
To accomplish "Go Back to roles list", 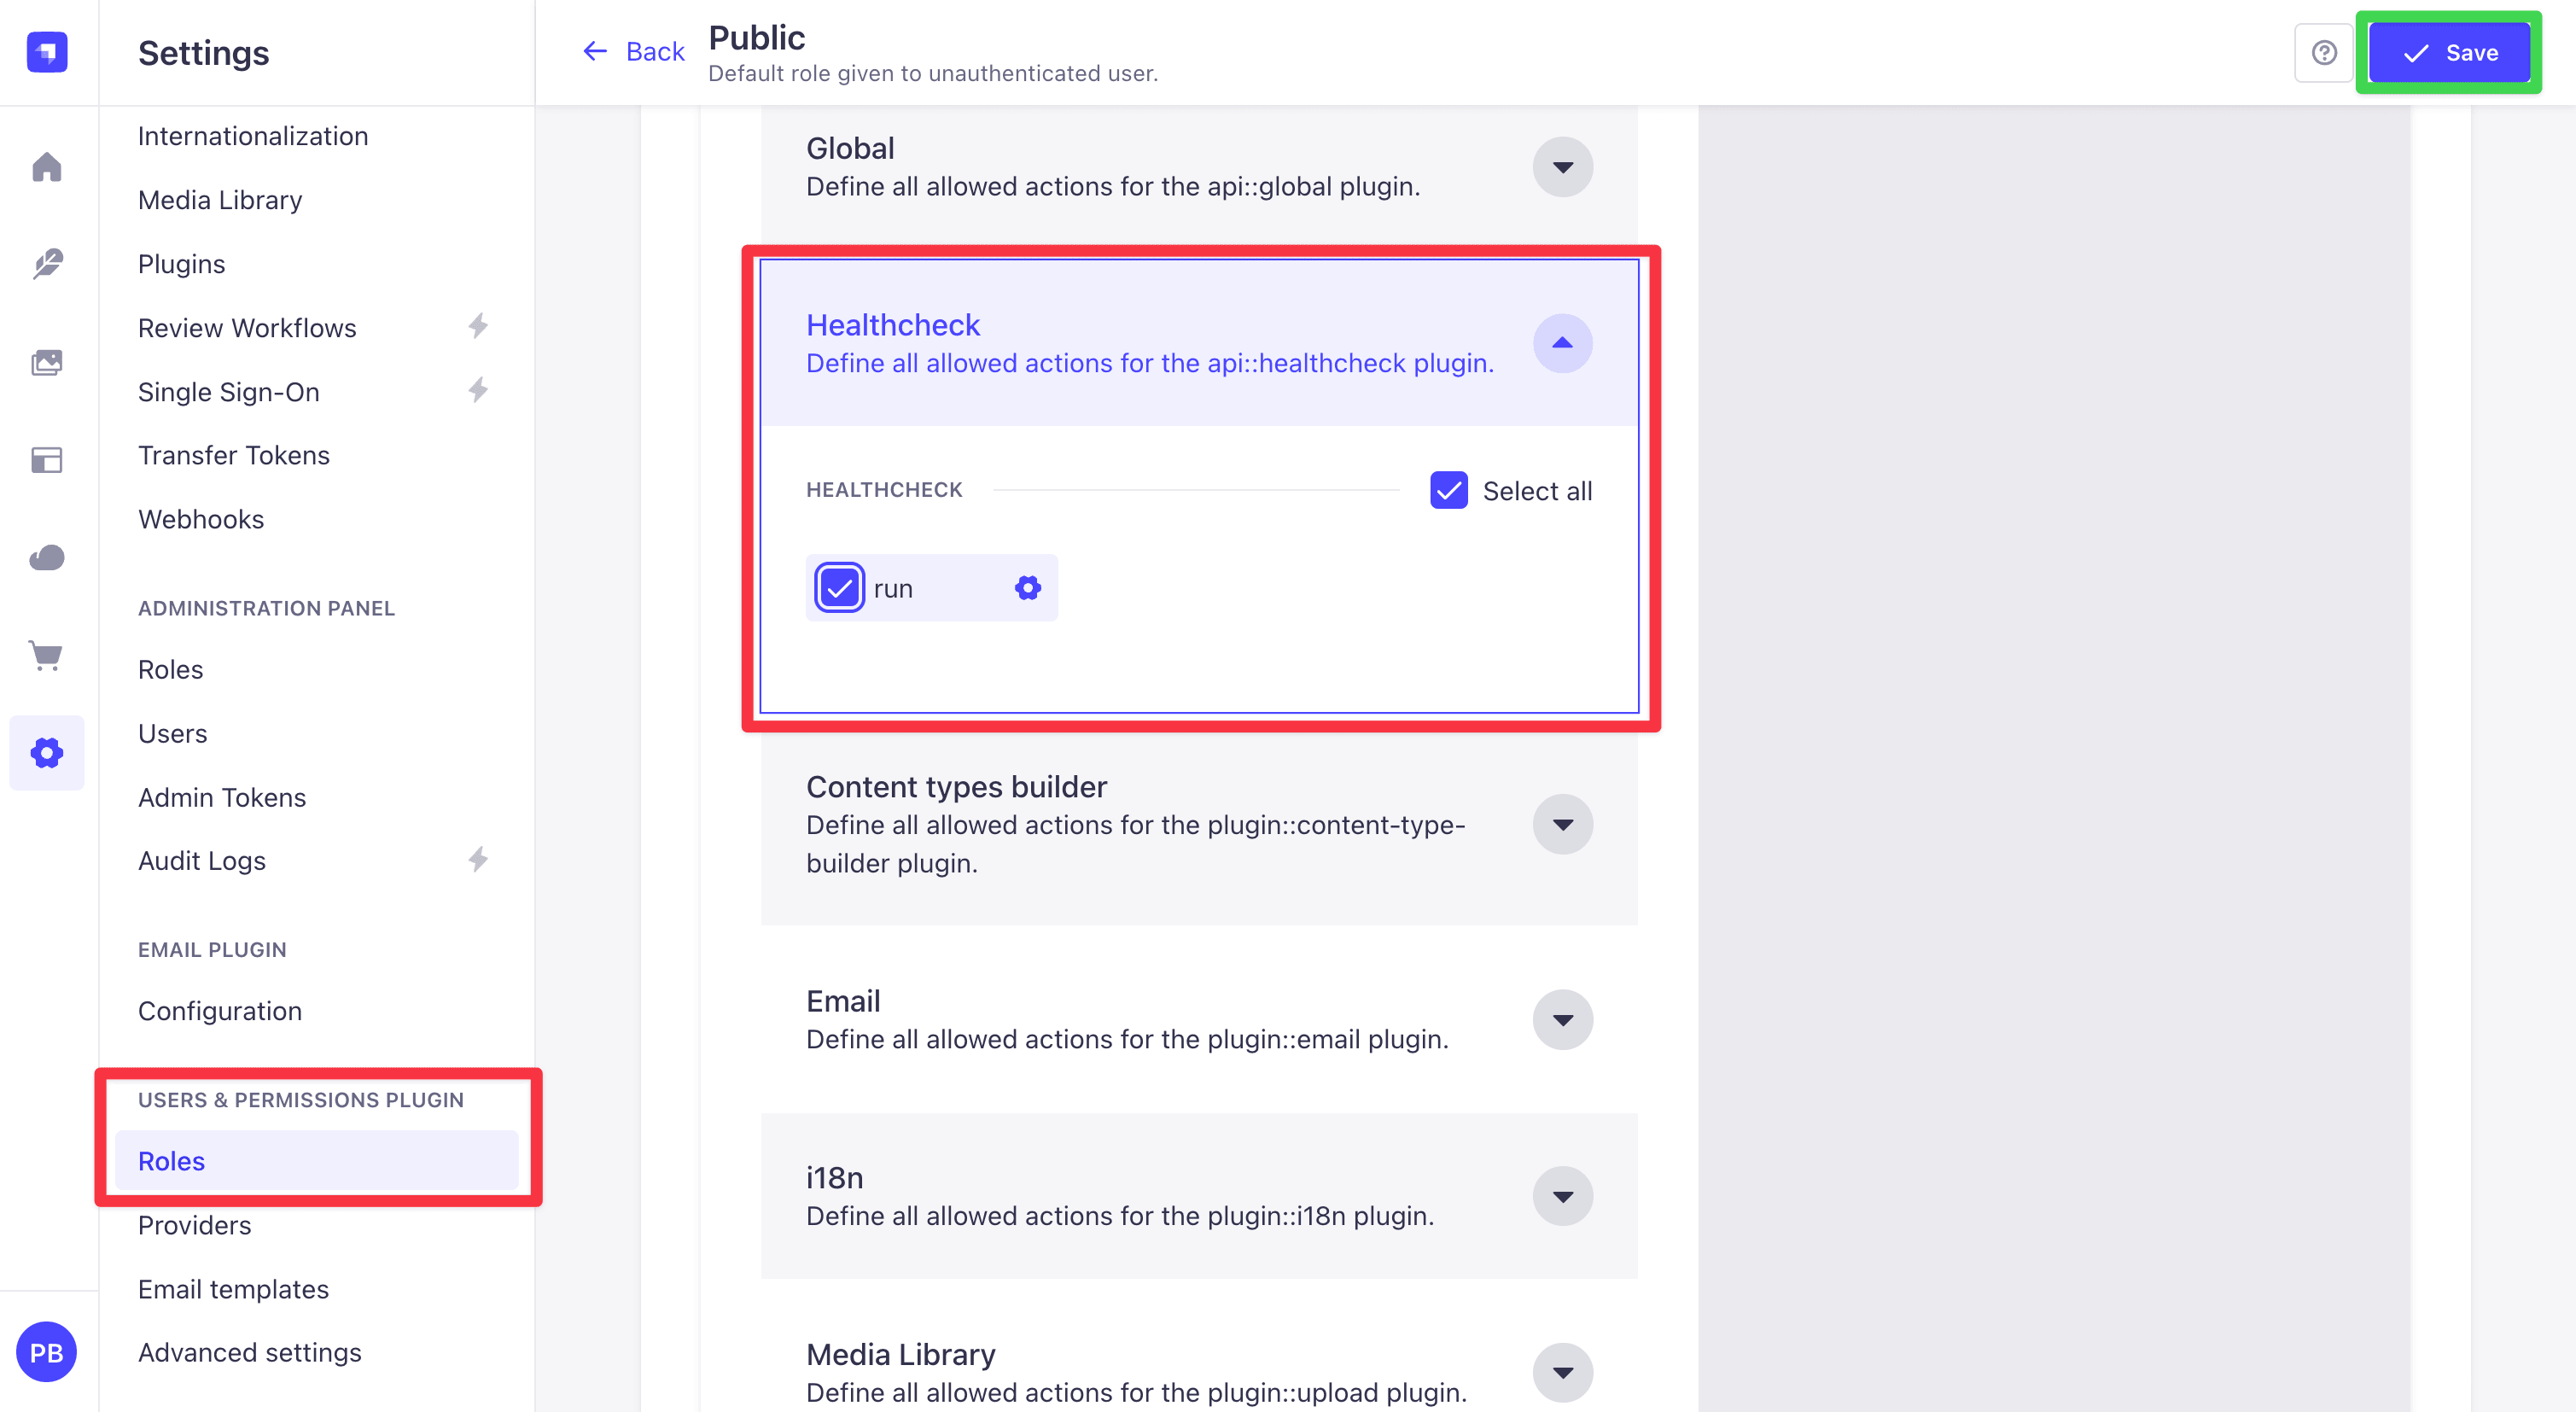I will click(634, 51).
